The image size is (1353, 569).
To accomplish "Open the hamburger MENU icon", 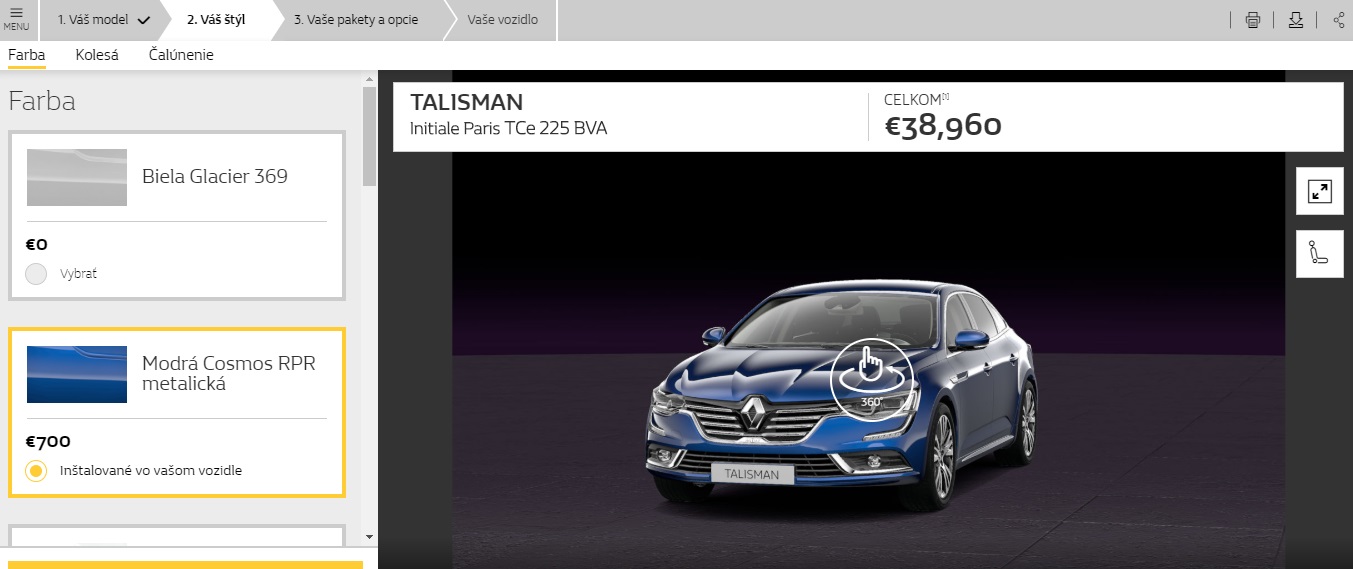I will click(17, 19).
